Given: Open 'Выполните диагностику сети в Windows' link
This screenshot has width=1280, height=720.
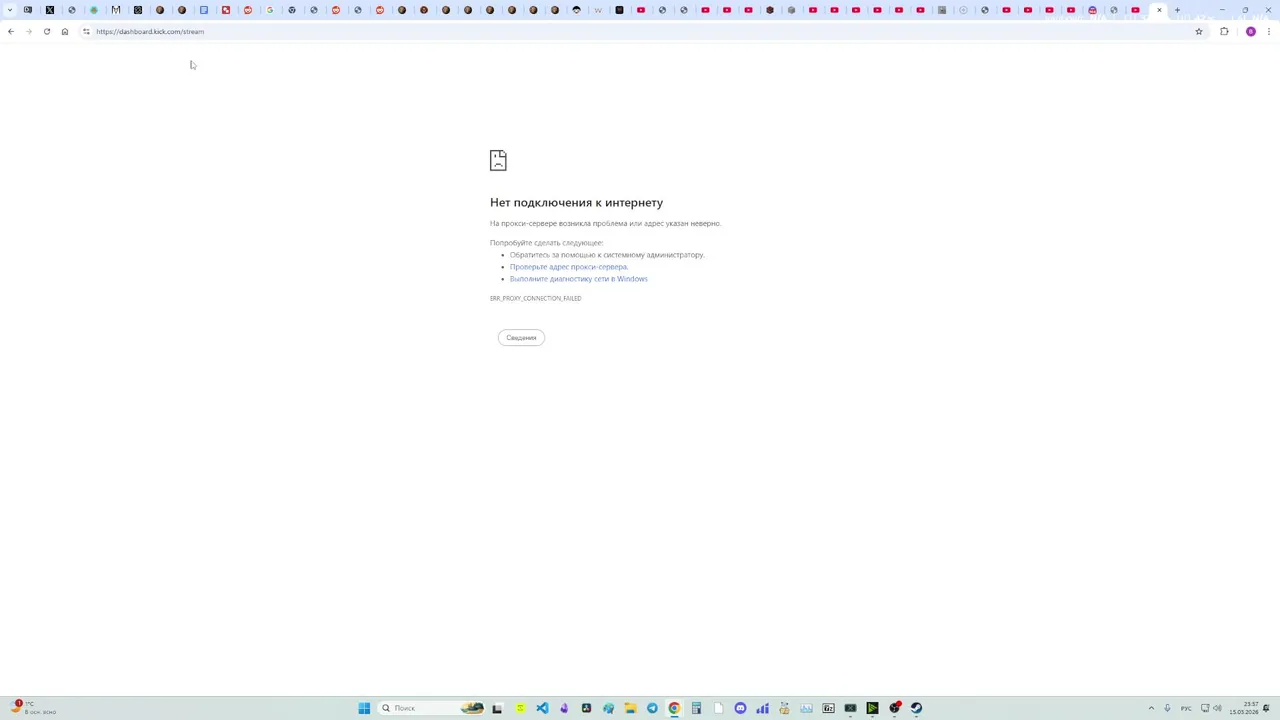Looking at the screenshot, I should tap(579, 279).
